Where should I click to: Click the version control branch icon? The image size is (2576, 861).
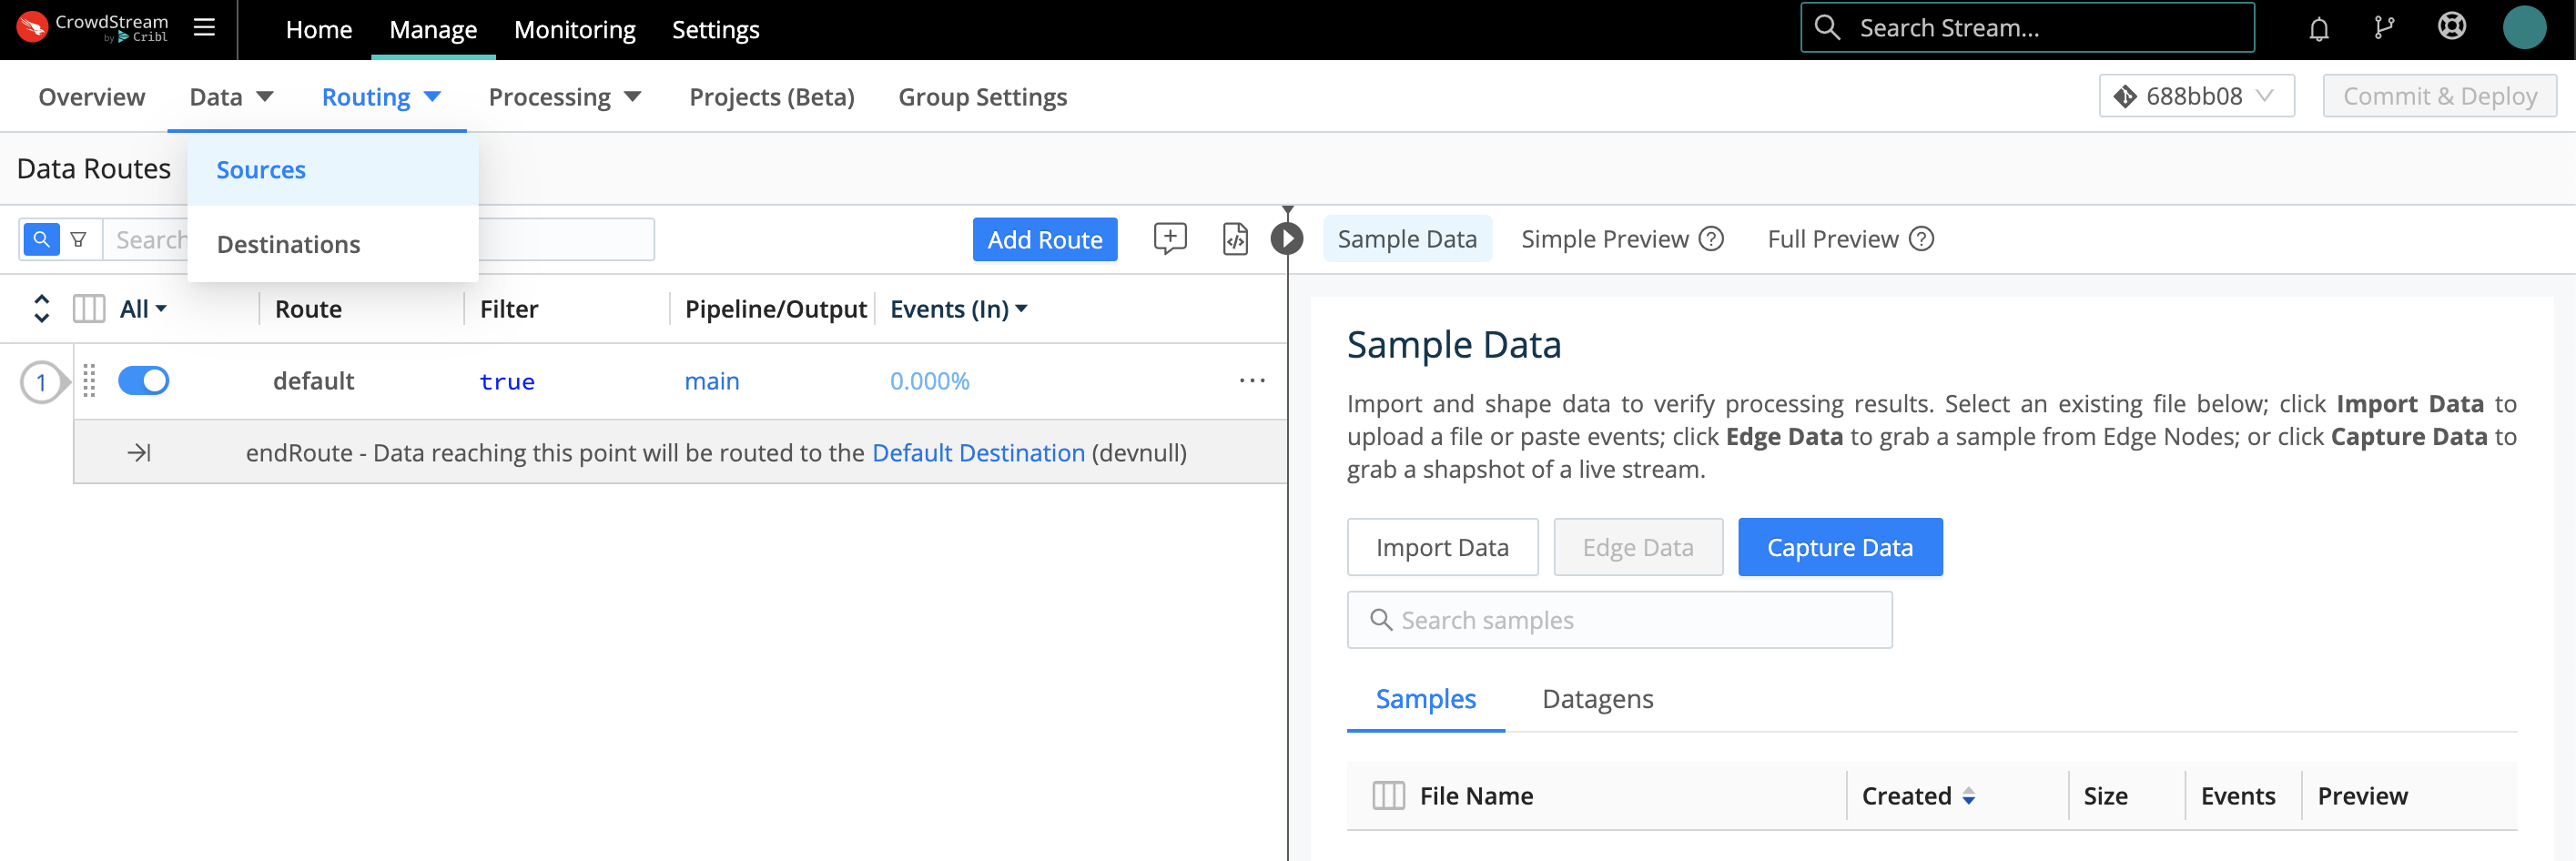[2385, 27]
